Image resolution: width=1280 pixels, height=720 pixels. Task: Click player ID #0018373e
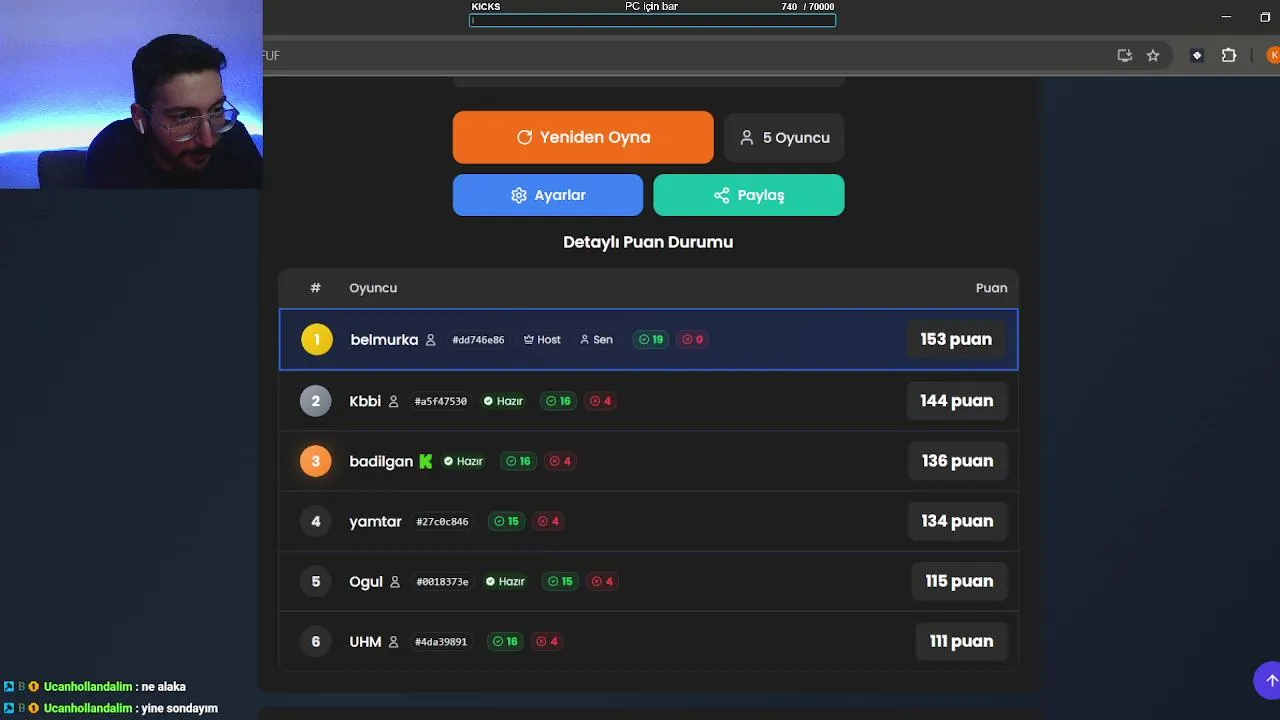442,581
